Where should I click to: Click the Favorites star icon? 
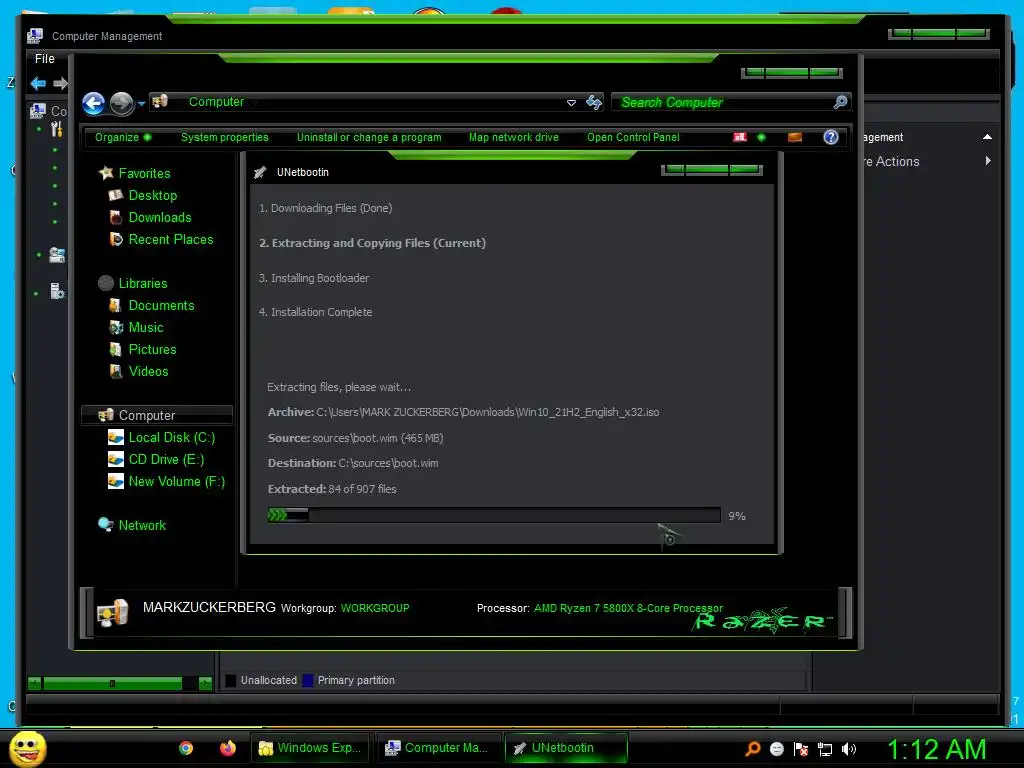point(106,172)
